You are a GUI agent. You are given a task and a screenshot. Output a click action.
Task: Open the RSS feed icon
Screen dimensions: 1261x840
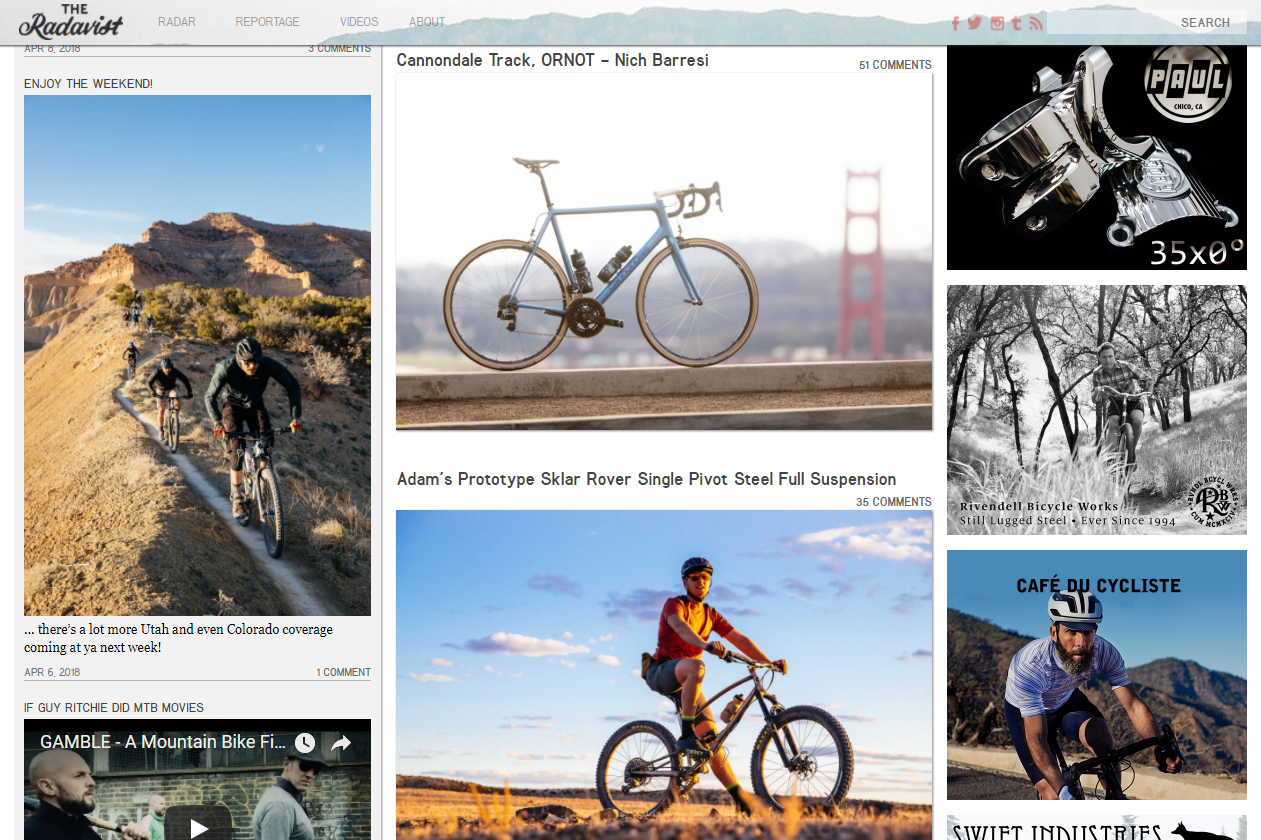[x=1035, y=23]
